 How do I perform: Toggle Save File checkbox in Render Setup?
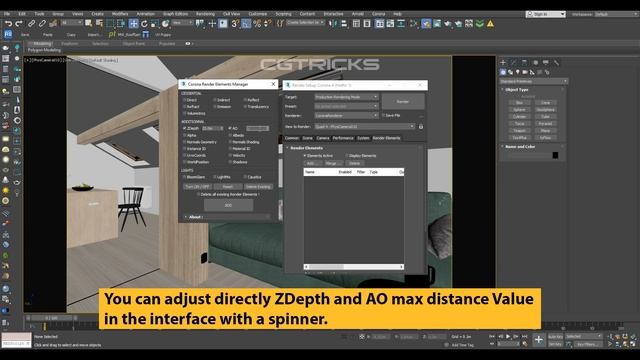coord(383,116)
